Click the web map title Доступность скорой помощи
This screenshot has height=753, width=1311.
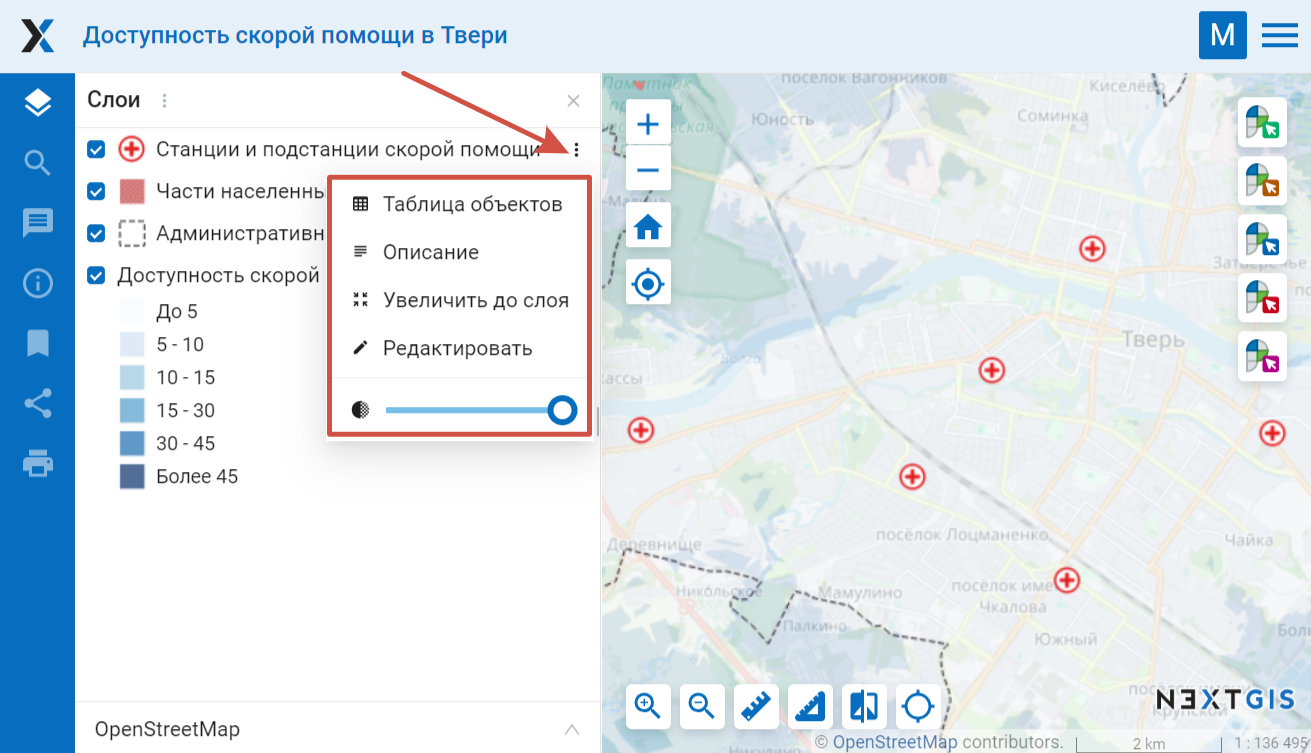tap(295, 36)
